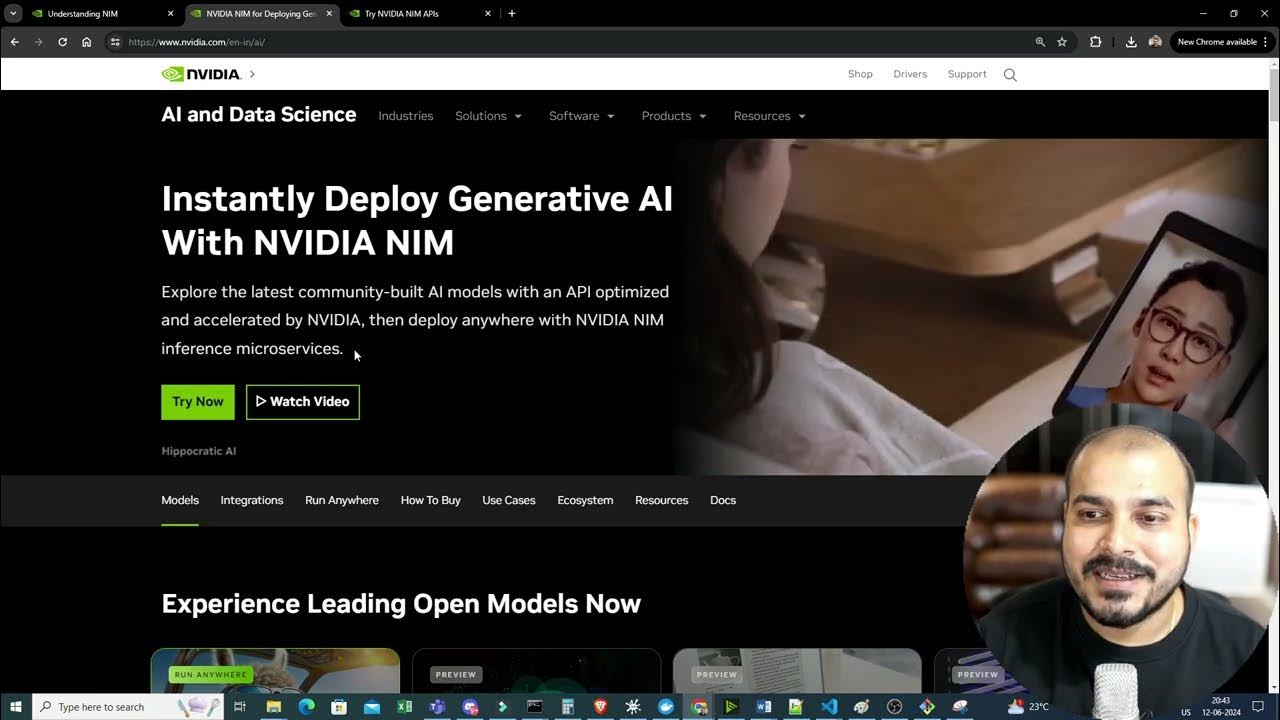The height and width of the screenshot is (720, 1280).
Task: Select the Integrations section tab
Action: [252, 500]
